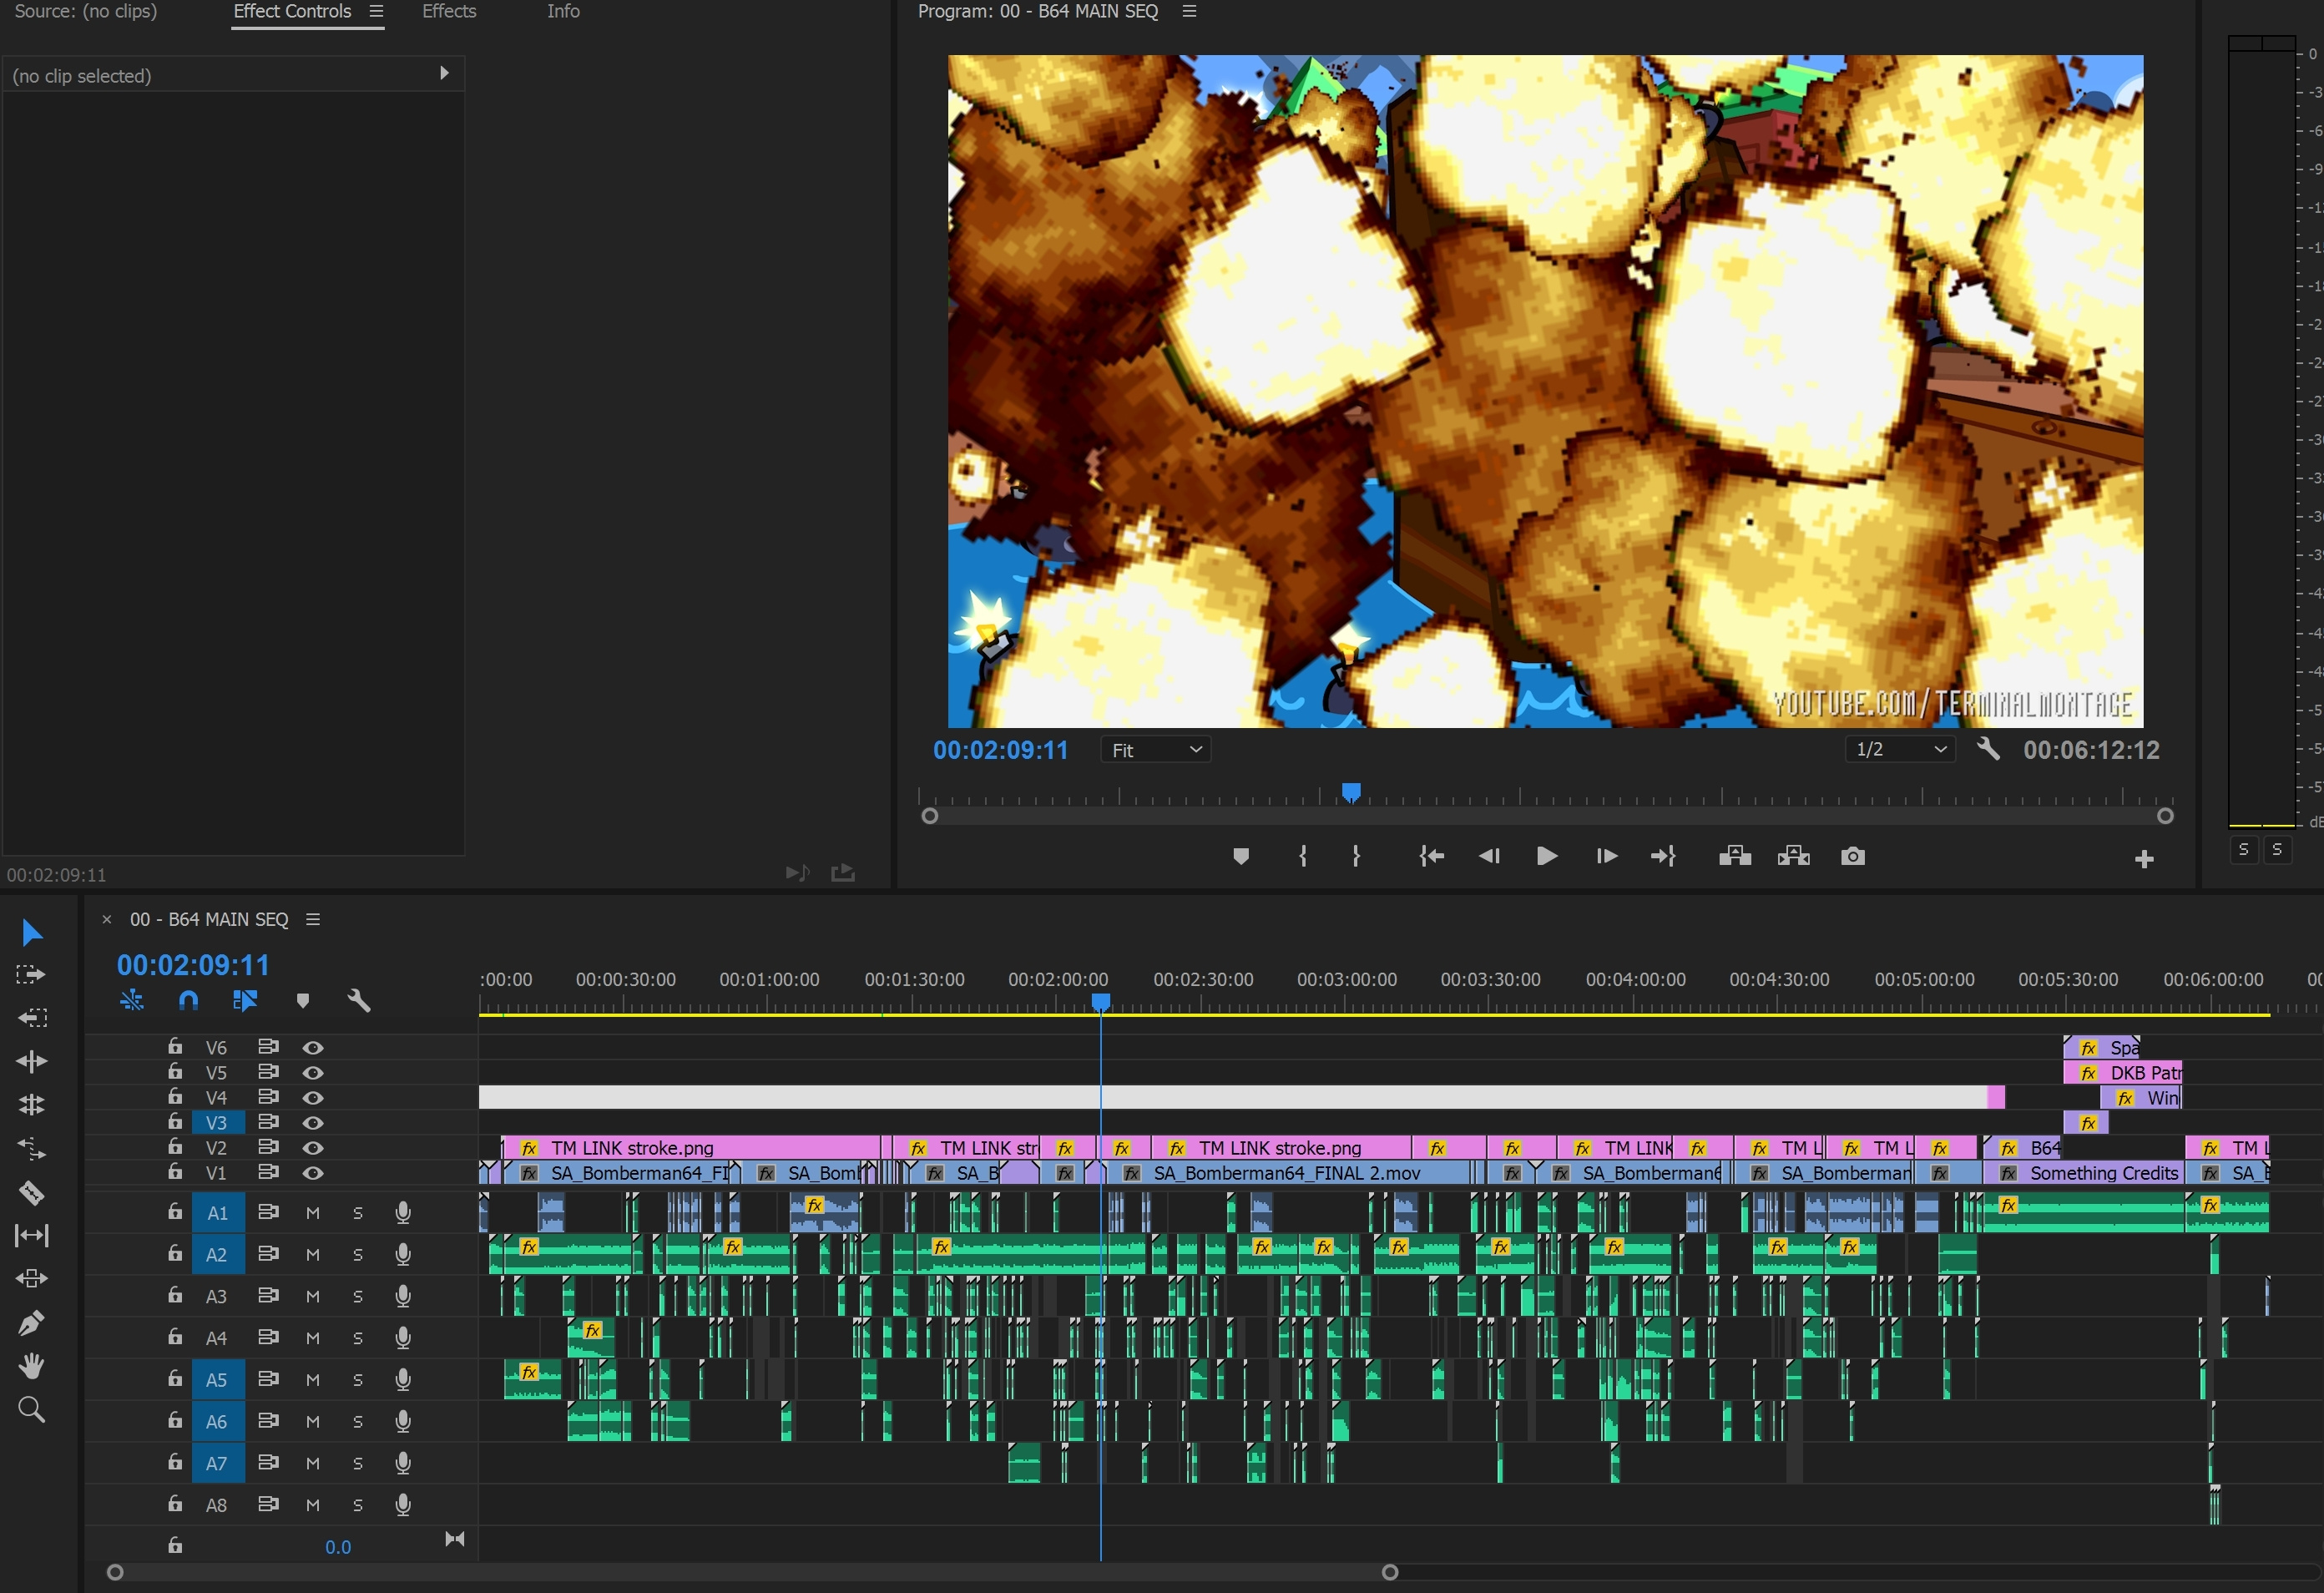Pick the Slide tool
The width and height of the screenshot is (2324, 1593).
coord(31,1279)
